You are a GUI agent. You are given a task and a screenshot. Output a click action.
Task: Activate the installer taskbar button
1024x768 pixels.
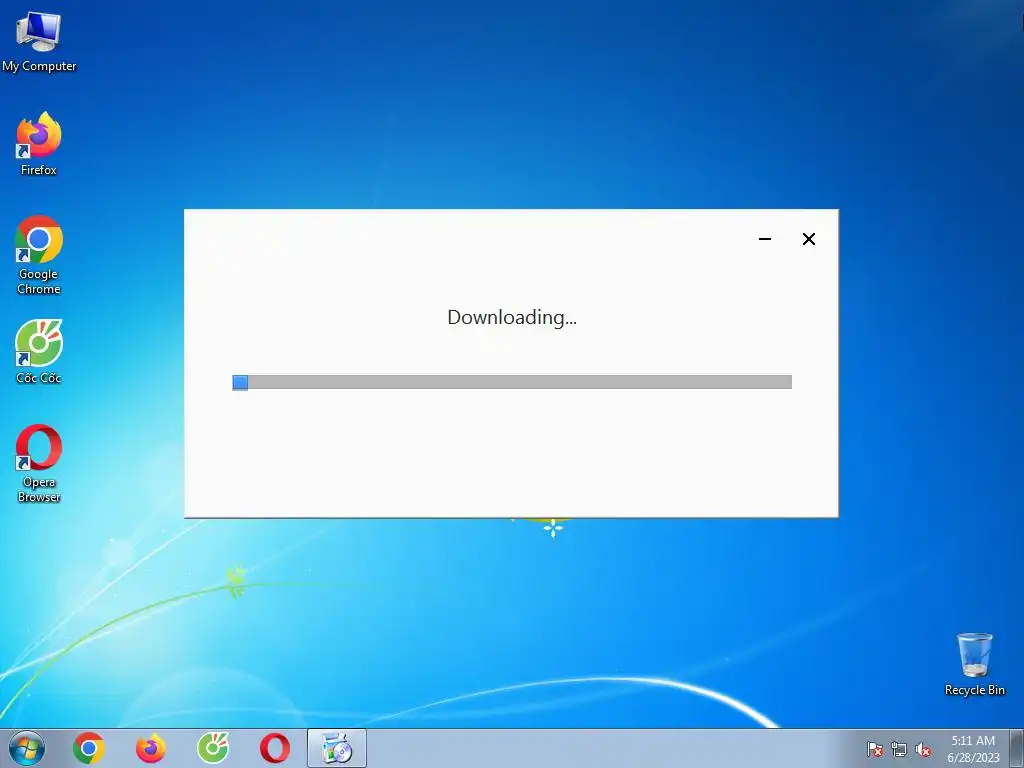[337, 748]
